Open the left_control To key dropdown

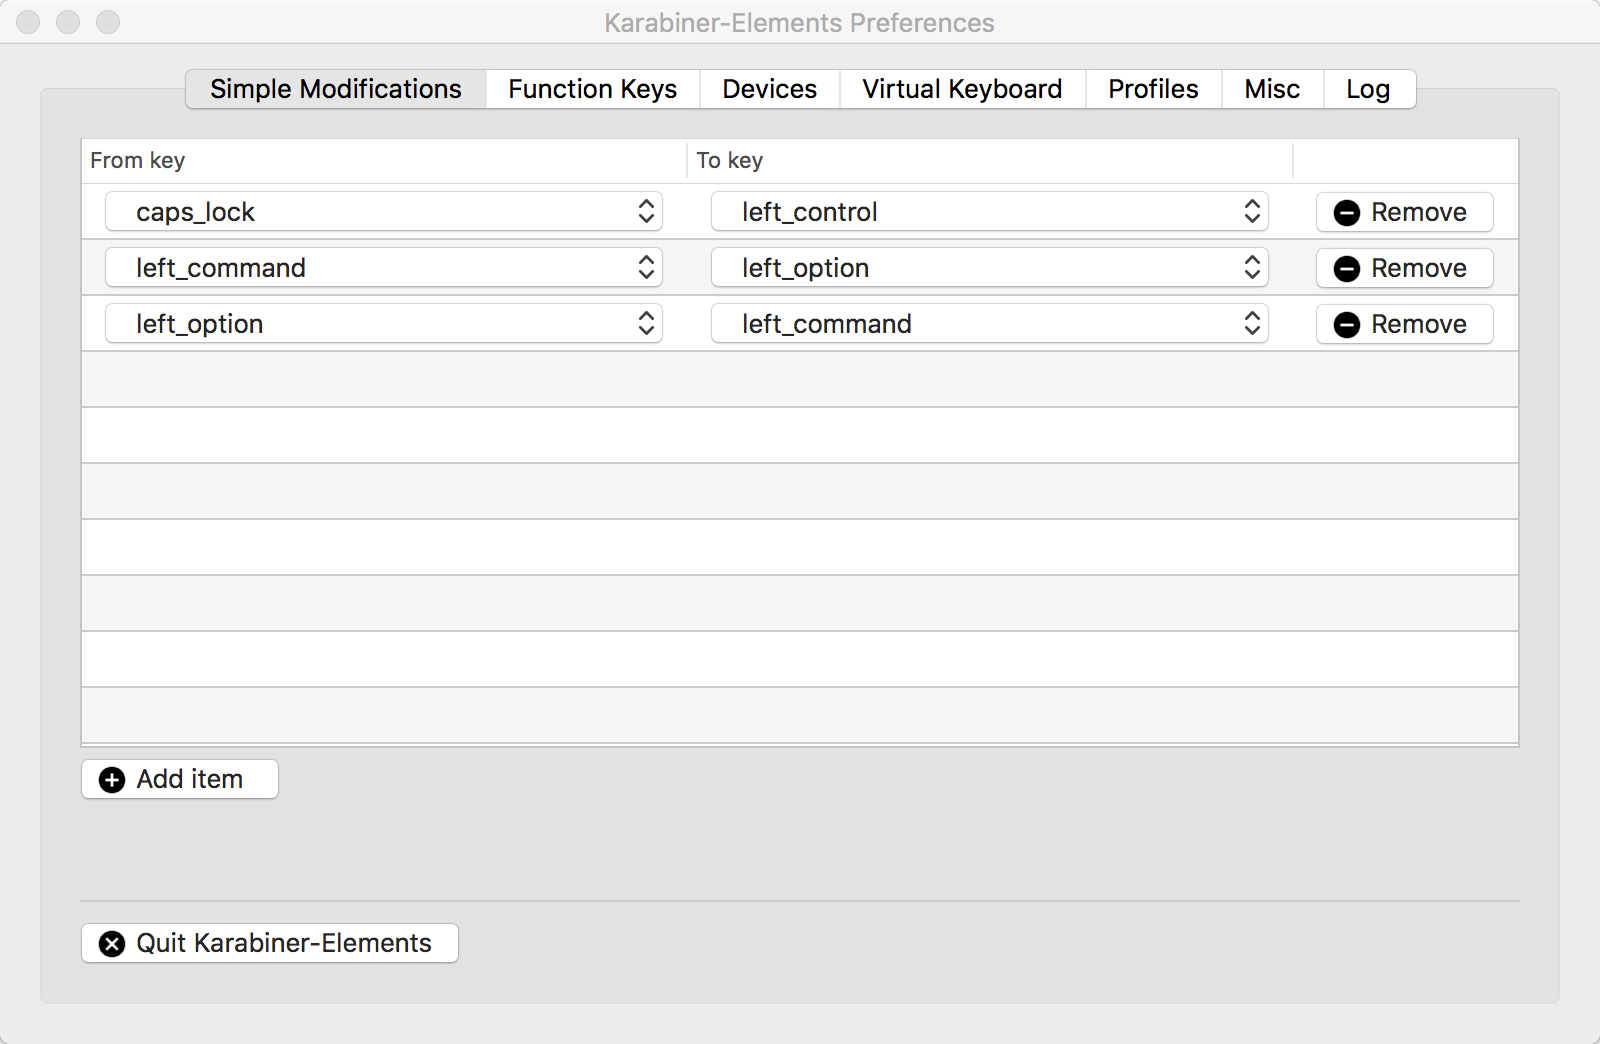point(990,212)
